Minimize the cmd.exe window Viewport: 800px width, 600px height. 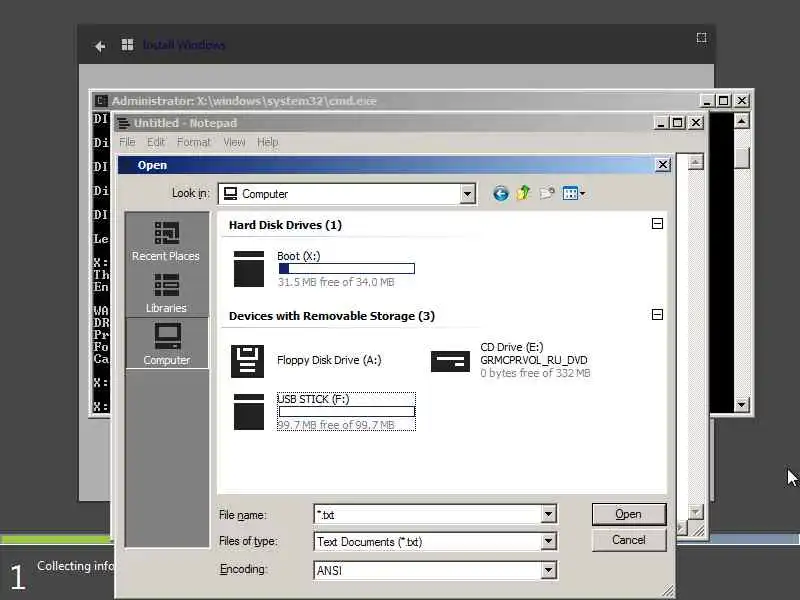pyautogui.click(x=707, y=101)
